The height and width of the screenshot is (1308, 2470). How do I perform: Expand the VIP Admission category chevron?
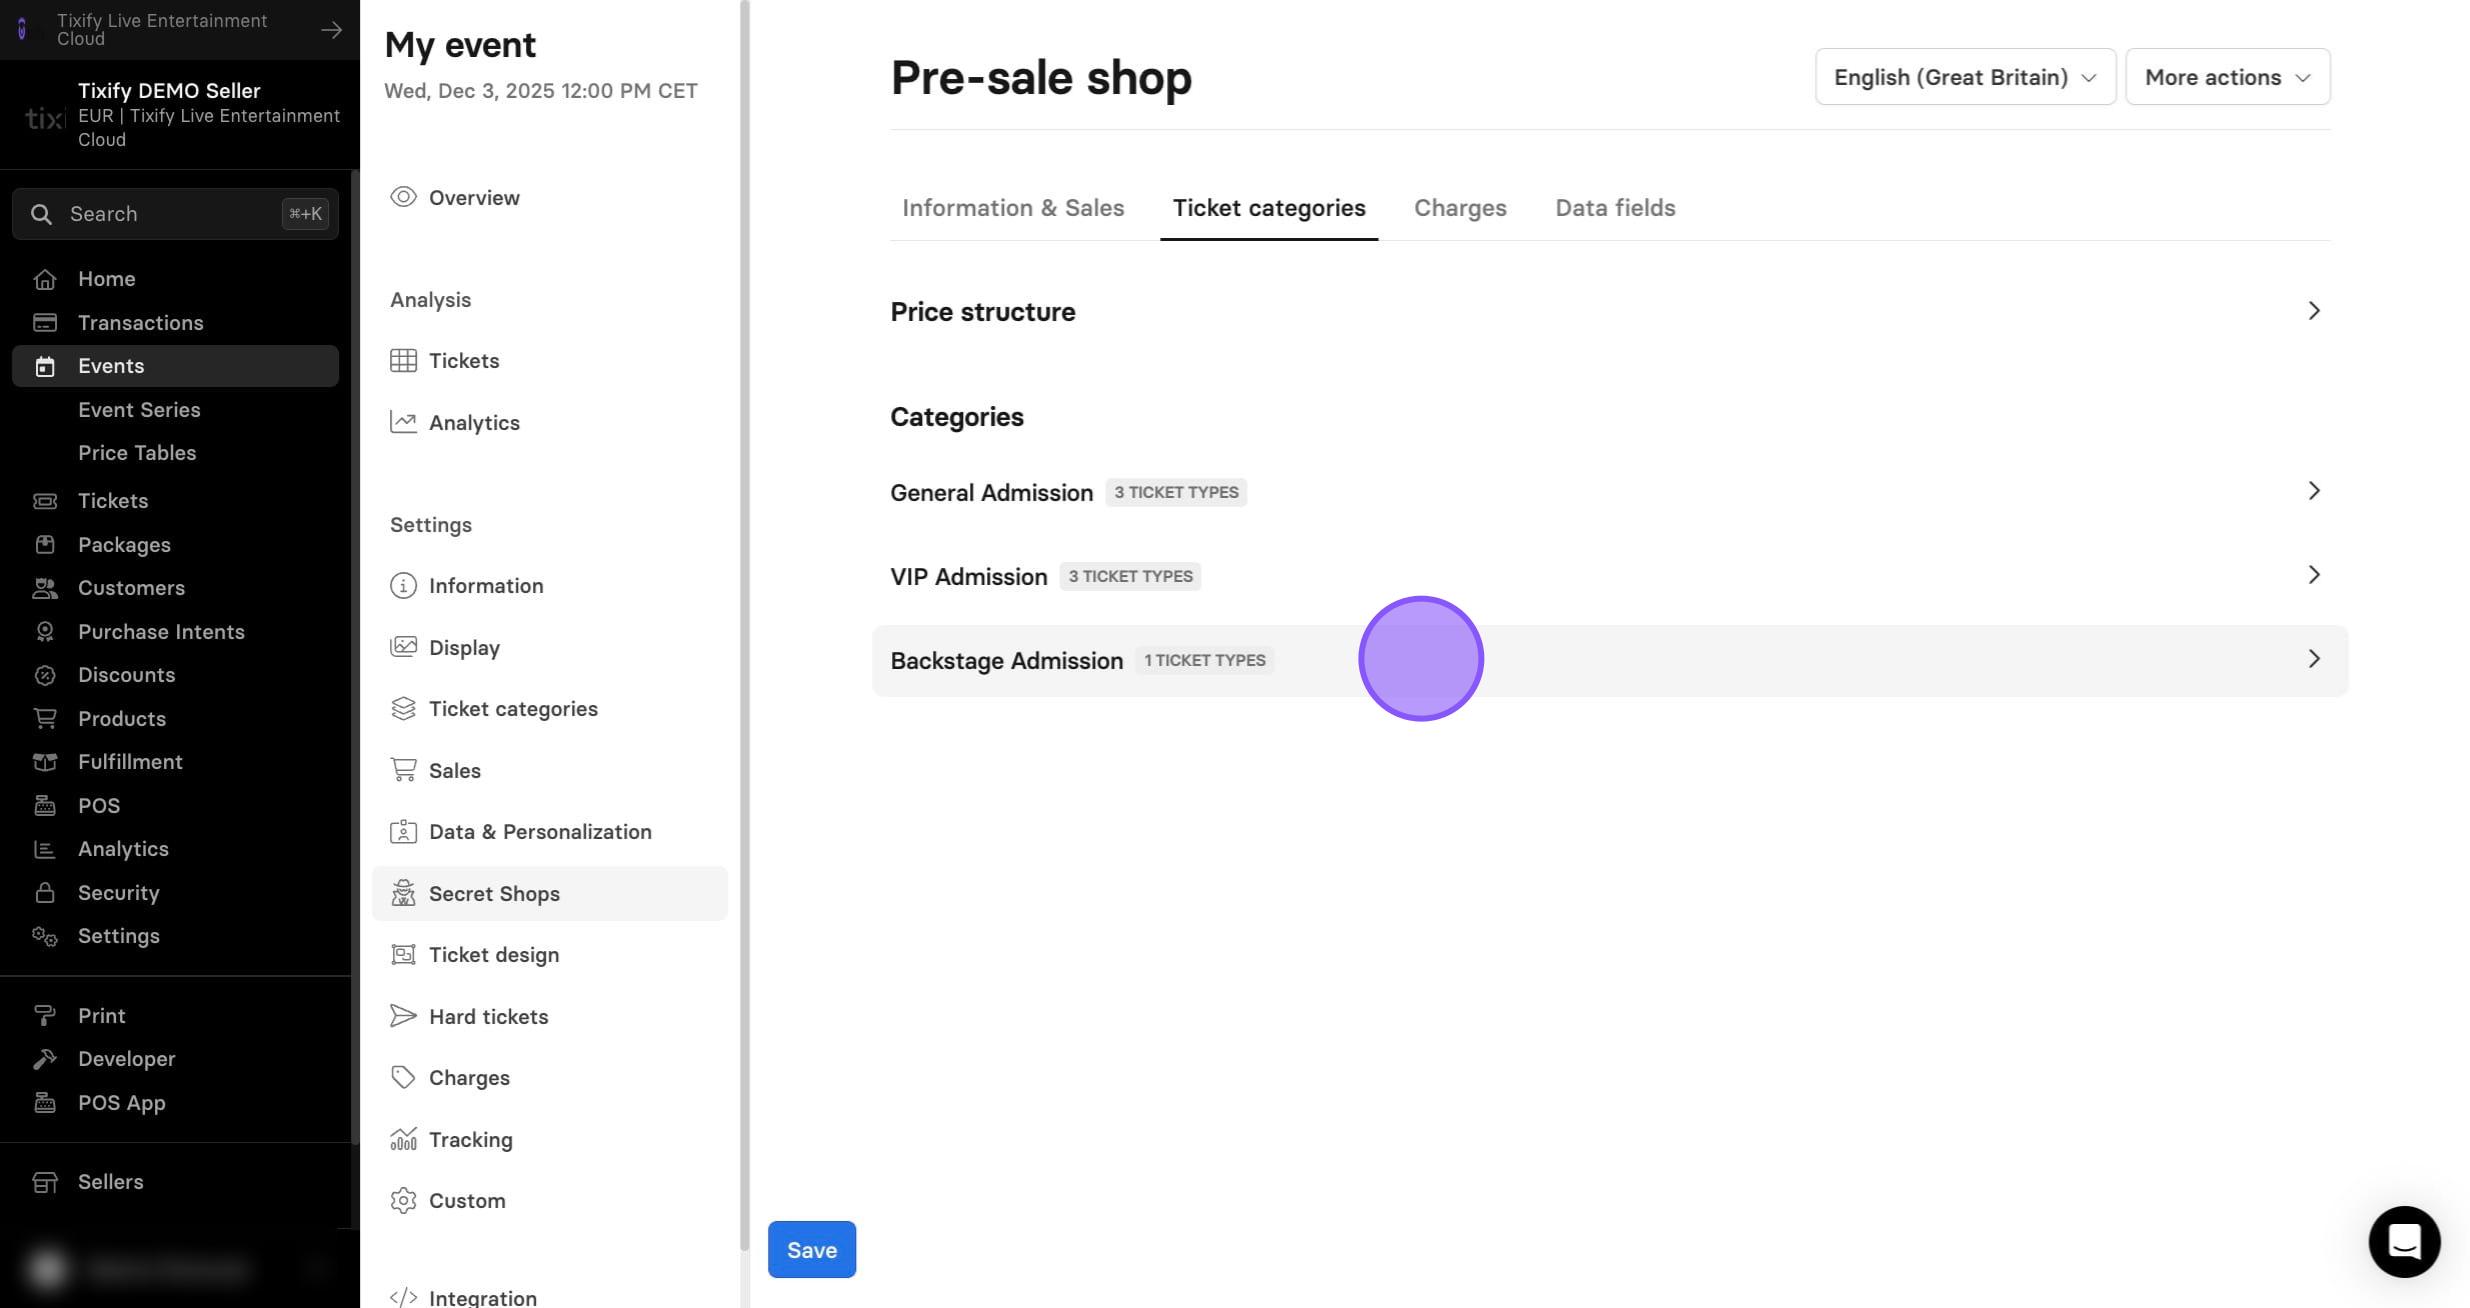pyautogui.click(x=2313, y=575)
